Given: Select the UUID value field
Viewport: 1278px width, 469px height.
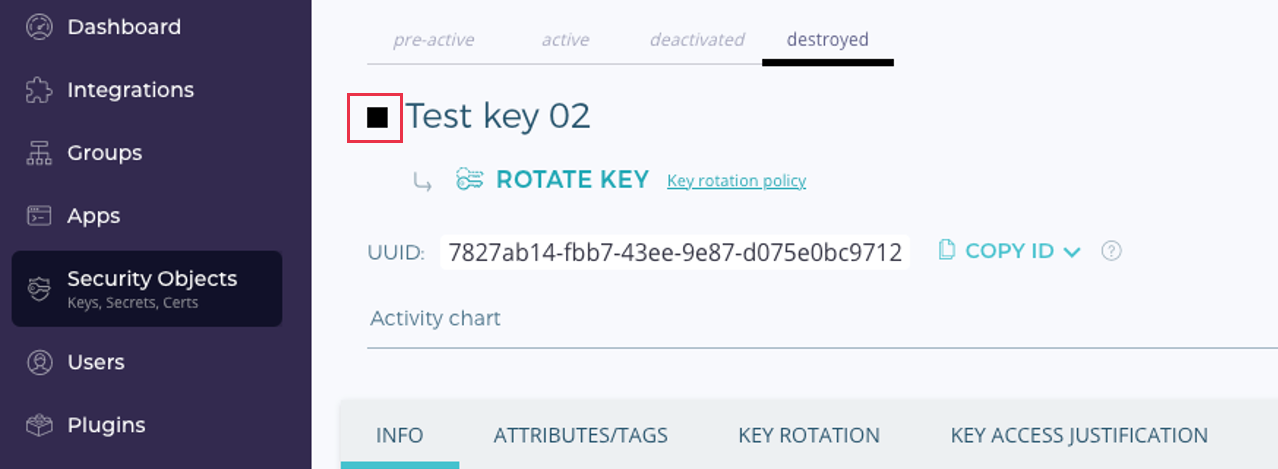Looking at the screenshot, I should [674, 251].
